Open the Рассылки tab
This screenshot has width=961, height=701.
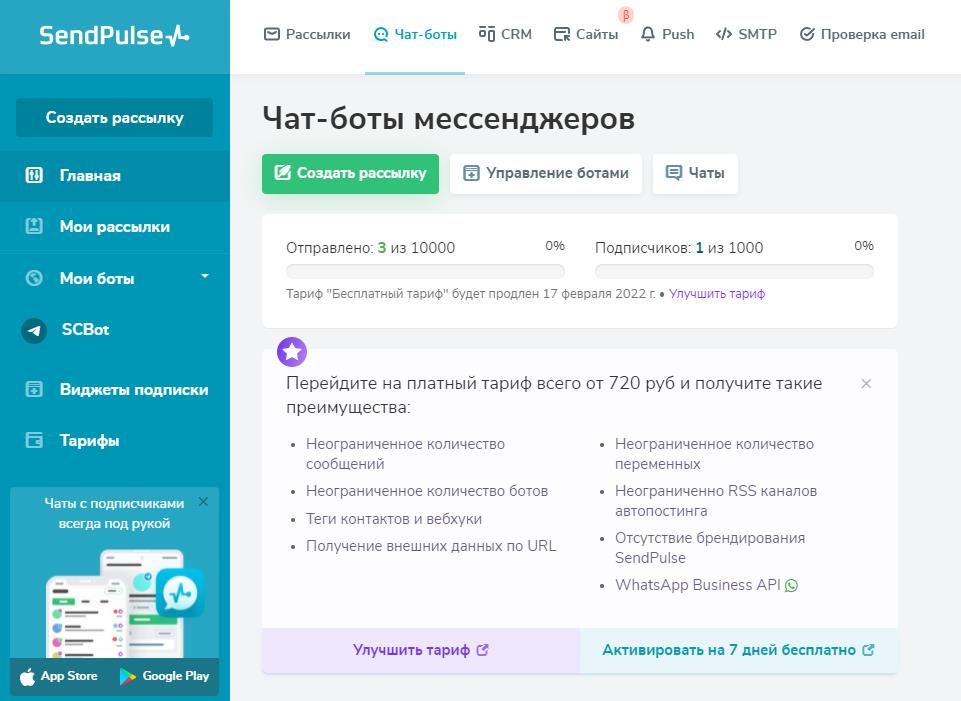coord(307,34)
